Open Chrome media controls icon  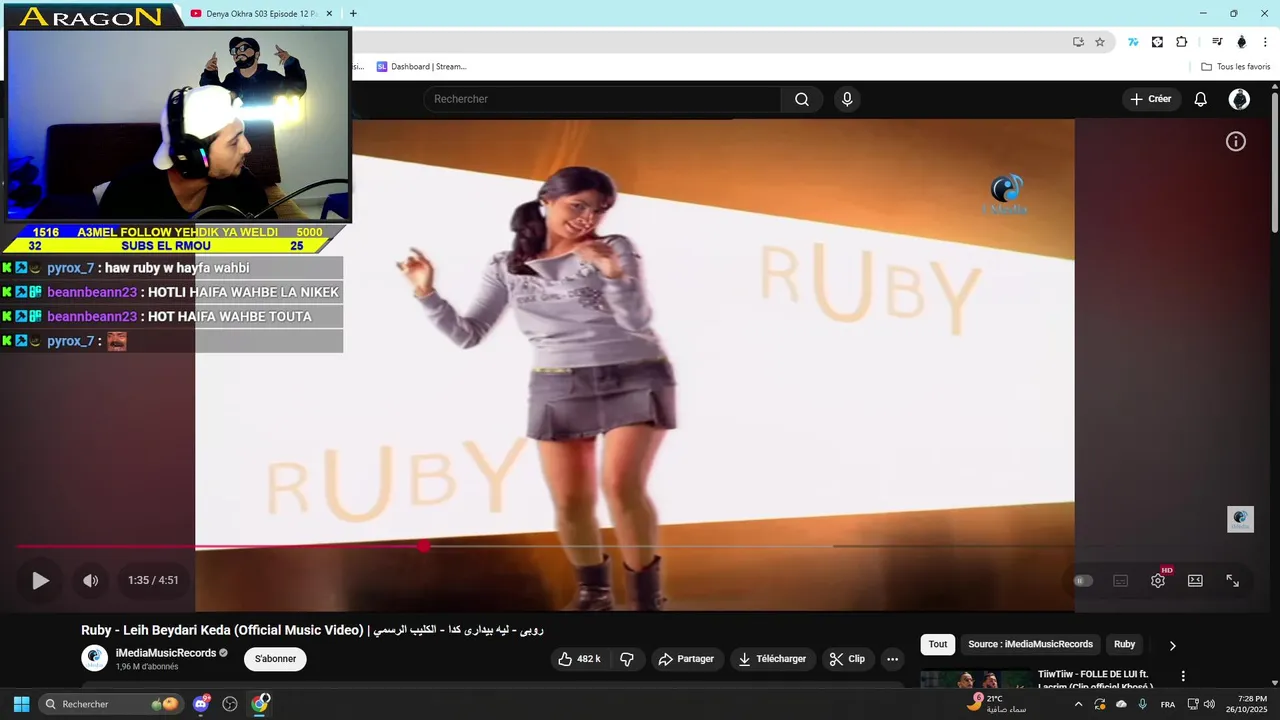pyautogui.click(x=1217, y=42)
